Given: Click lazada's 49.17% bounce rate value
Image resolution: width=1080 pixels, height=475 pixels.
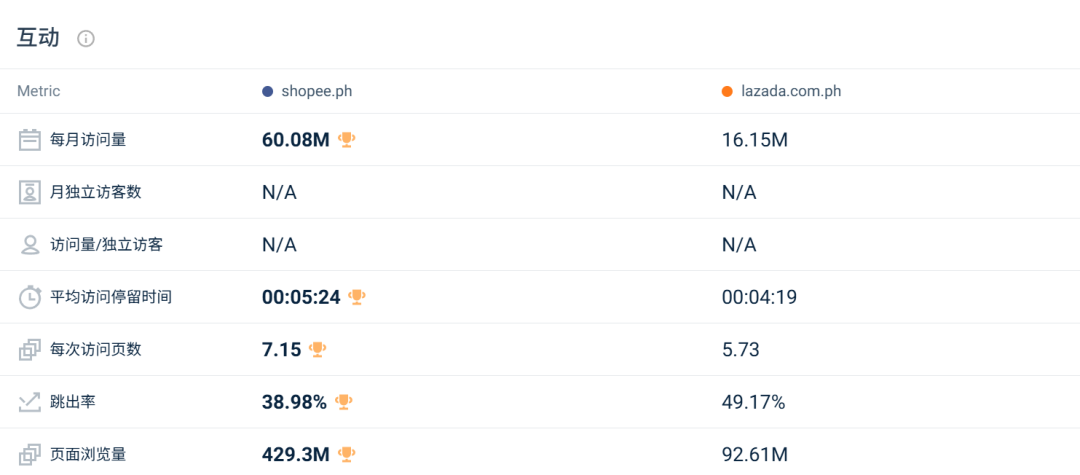Looking at the screenshot, I should (753, 402).
